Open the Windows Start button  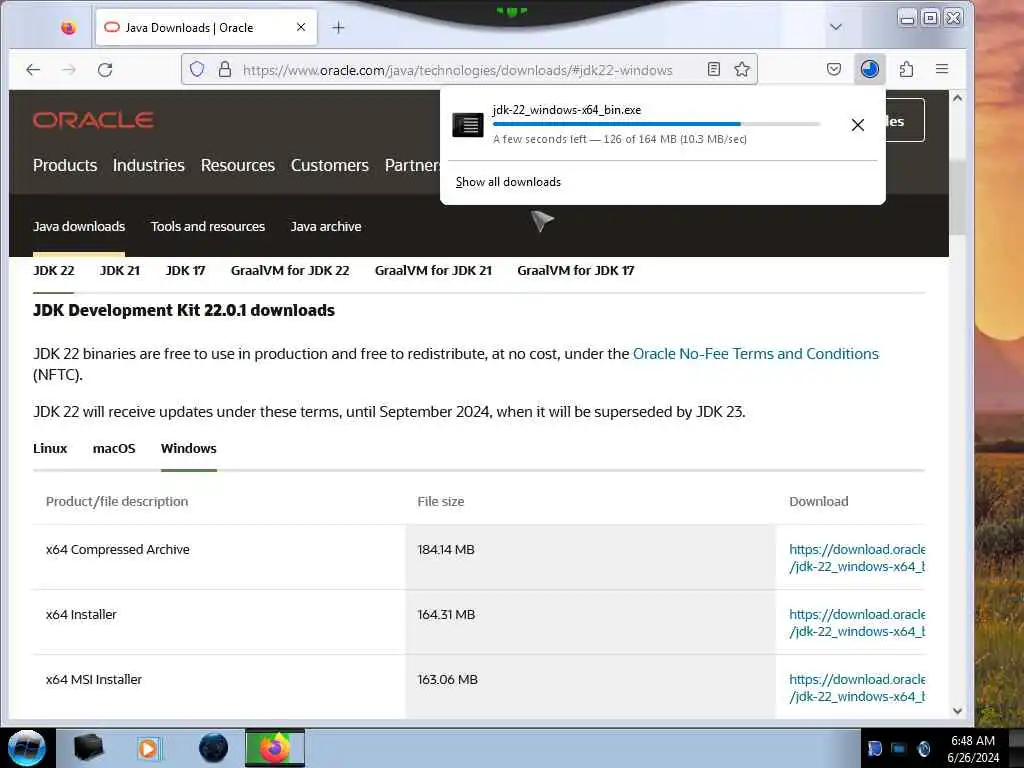coord(27,748)
